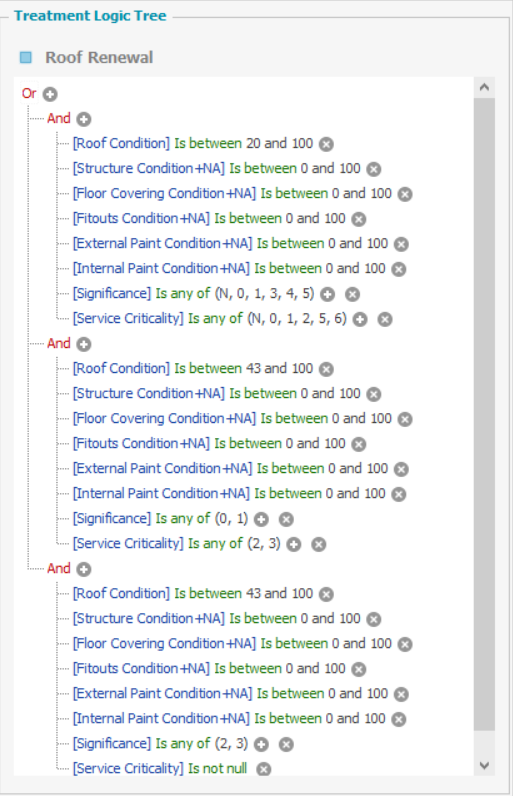
Task: Click plus icon beside first And group
Action: click(84, 119)
